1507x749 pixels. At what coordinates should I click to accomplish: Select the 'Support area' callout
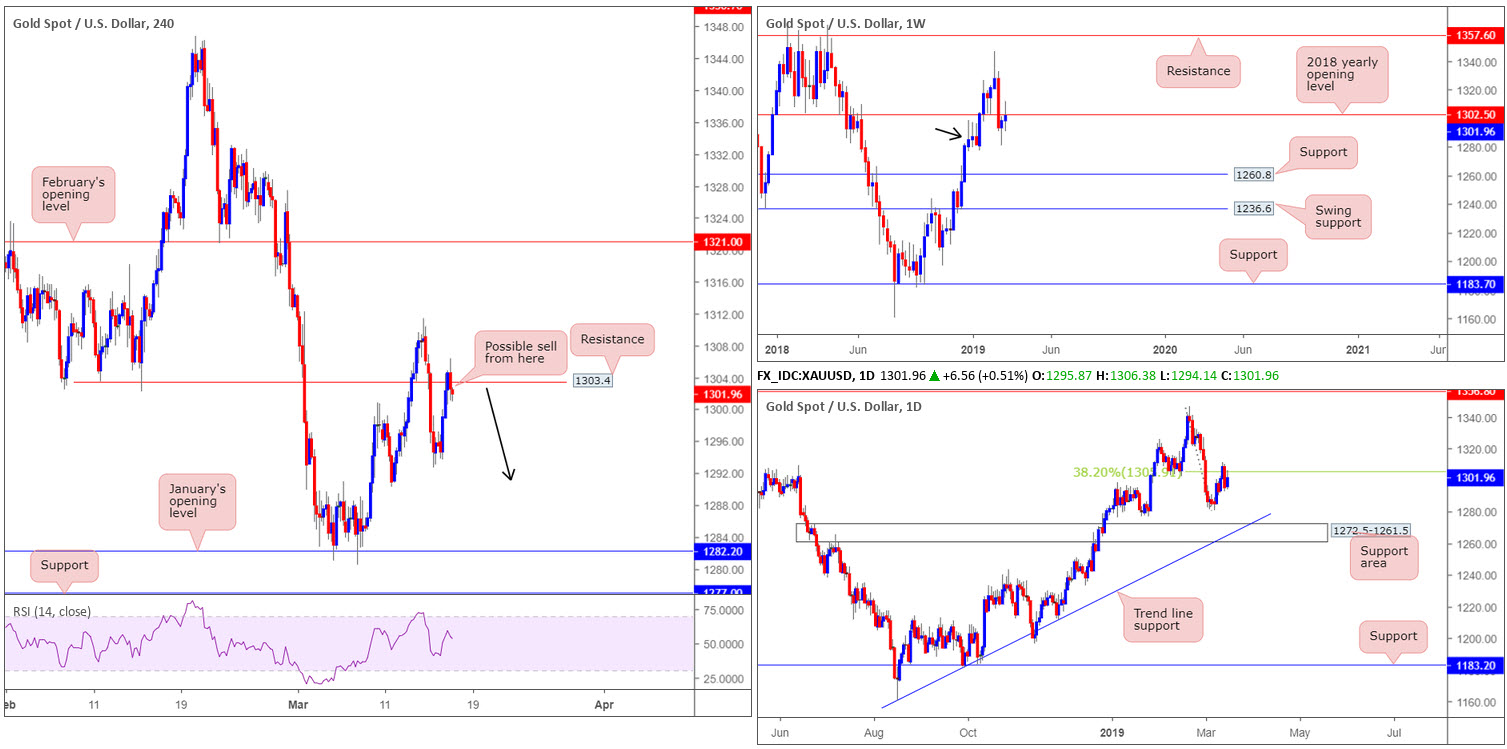[1383, 558]
